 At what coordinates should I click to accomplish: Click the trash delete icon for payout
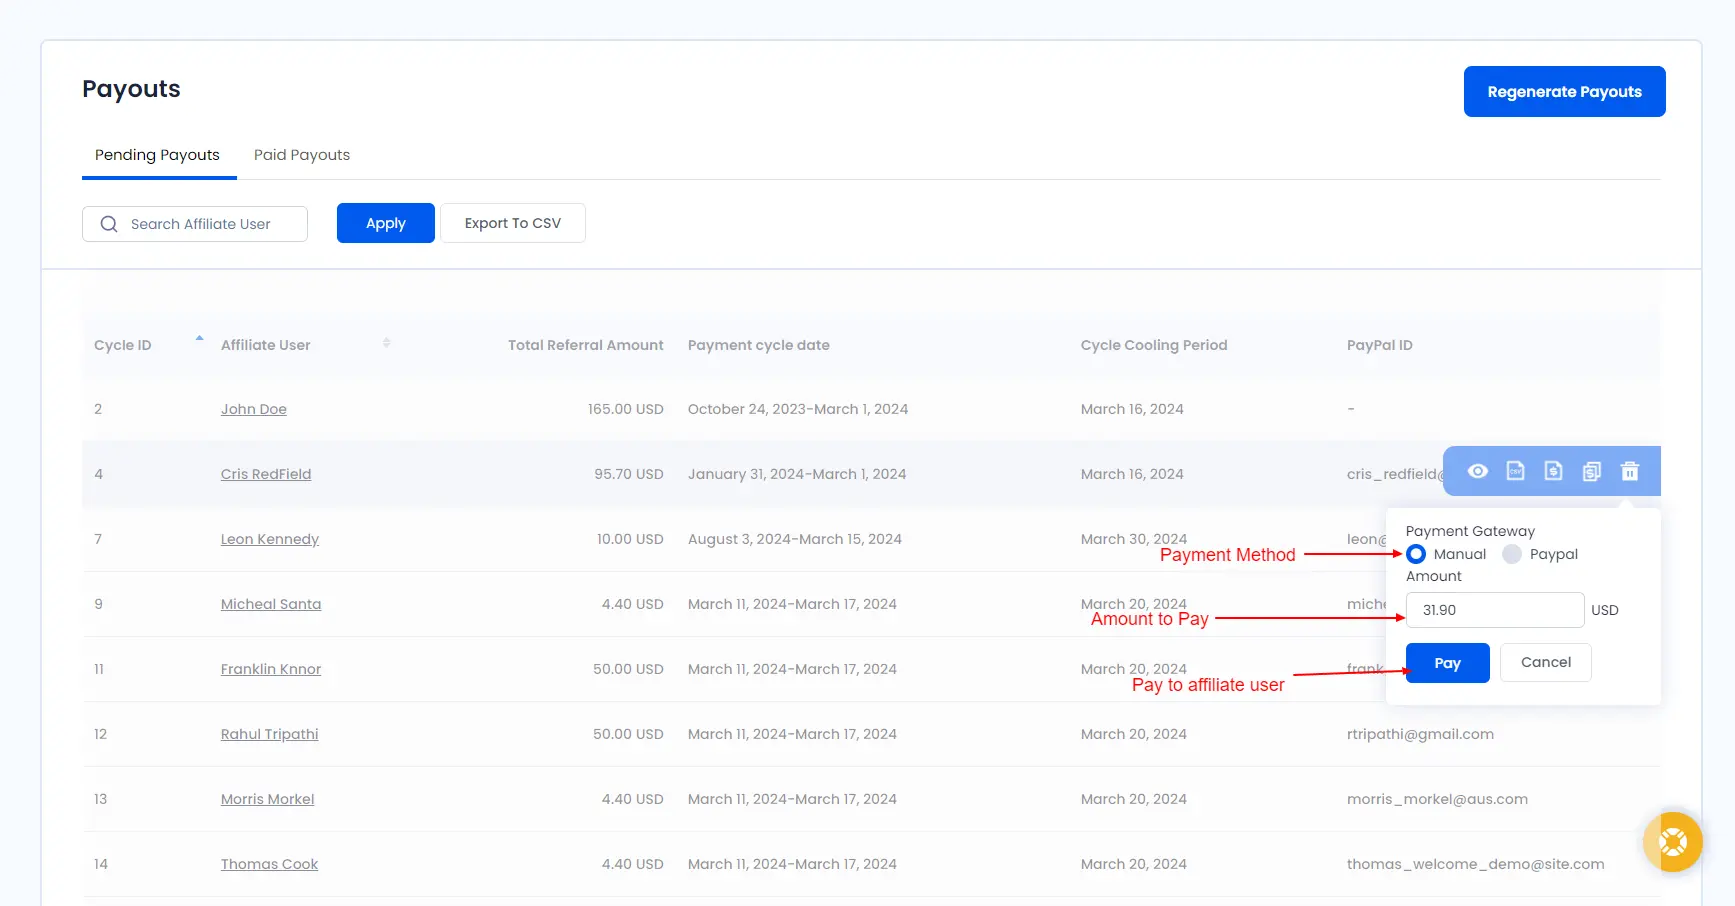(1629, 471)
